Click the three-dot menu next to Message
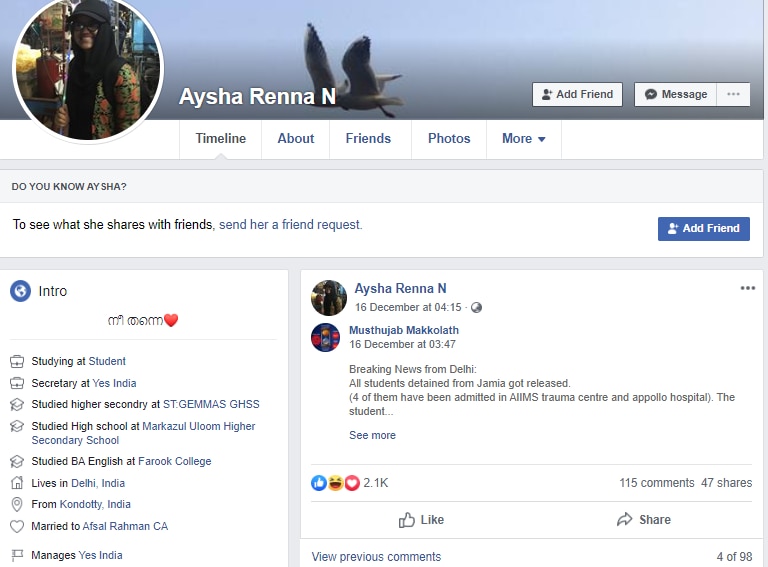This screenshot has height=567, width=768. click(733, 94)
